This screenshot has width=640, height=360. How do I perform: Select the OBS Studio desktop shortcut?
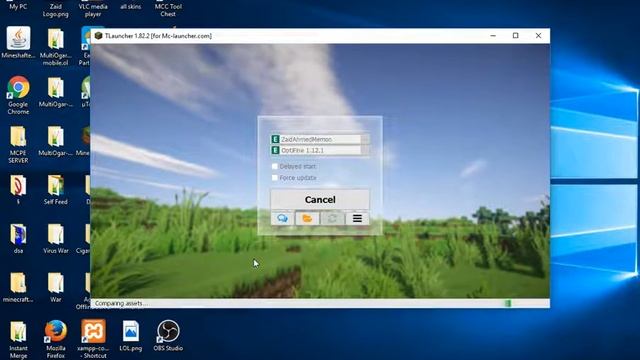168,336
